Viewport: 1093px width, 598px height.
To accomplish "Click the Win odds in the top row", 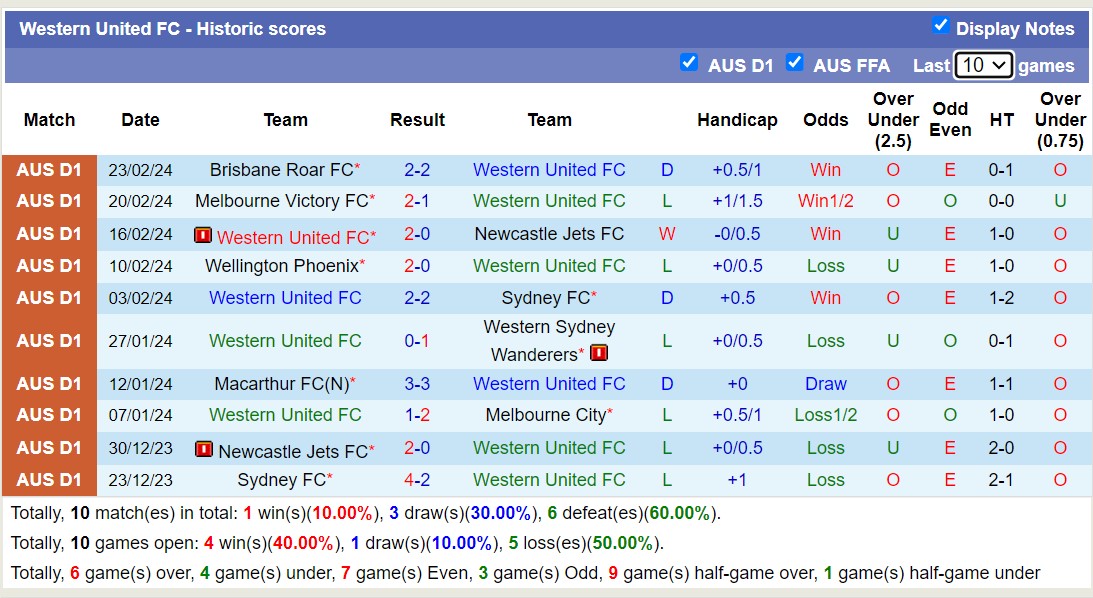I will click(825, 169).
